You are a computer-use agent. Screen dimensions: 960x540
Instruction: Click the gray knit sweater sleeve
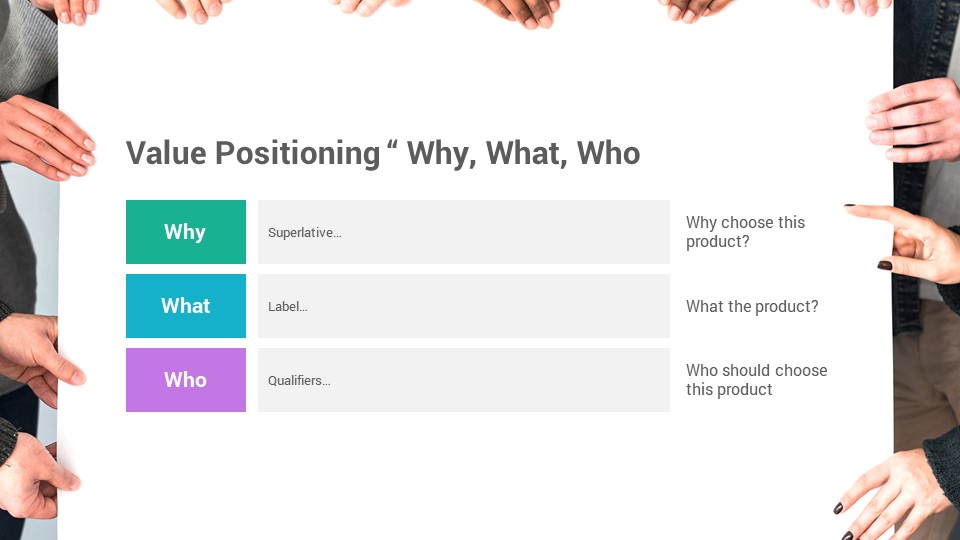[28, 49]
